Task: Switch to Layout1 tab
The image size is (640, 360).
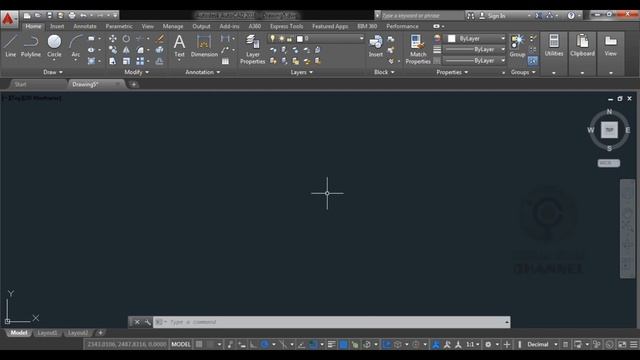Action: pos(47,333)
